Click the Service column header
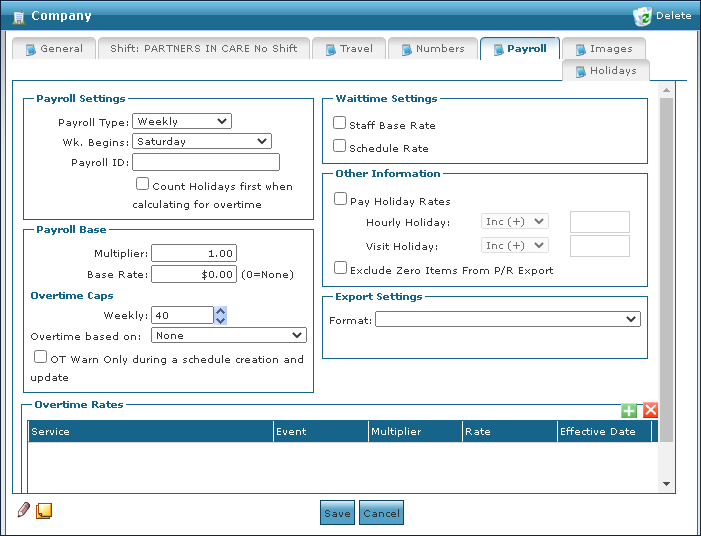 [151, 431]
